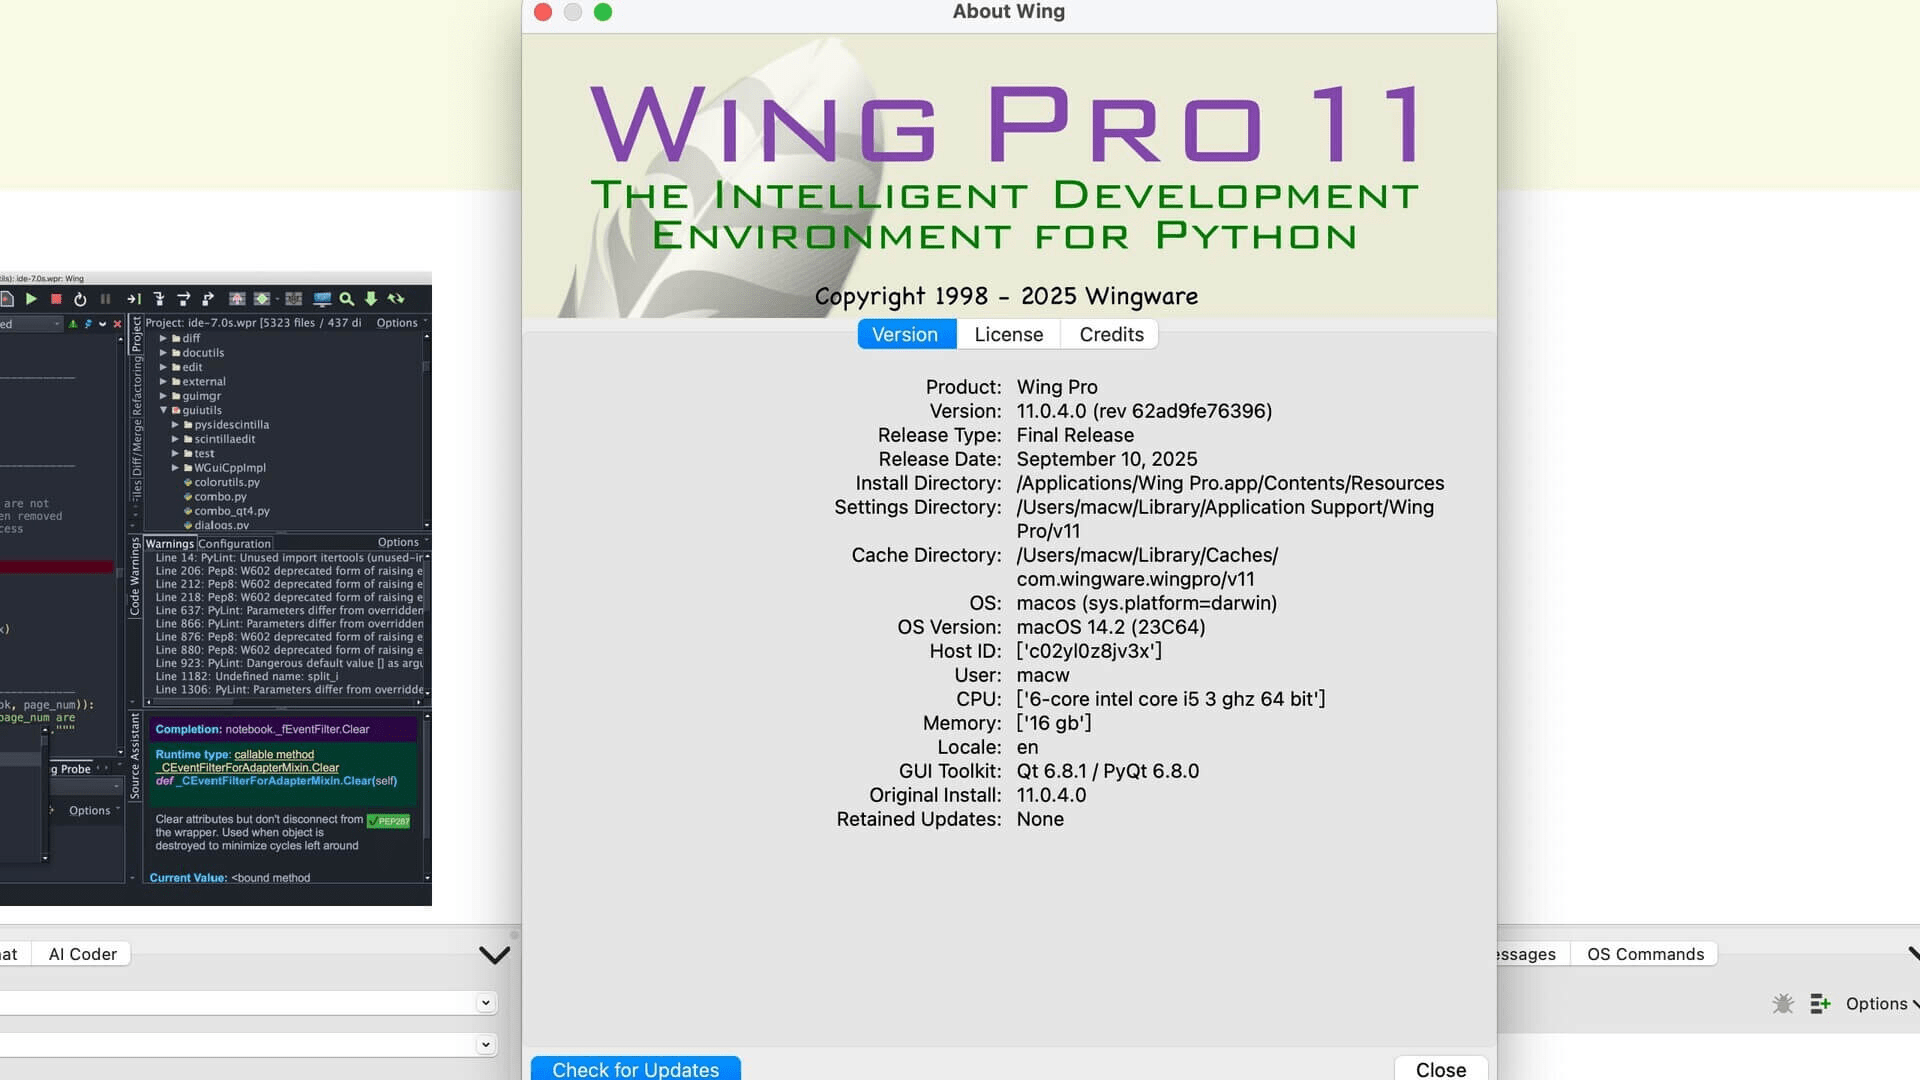Click the add command list-plus icon

point(1820,1003)
